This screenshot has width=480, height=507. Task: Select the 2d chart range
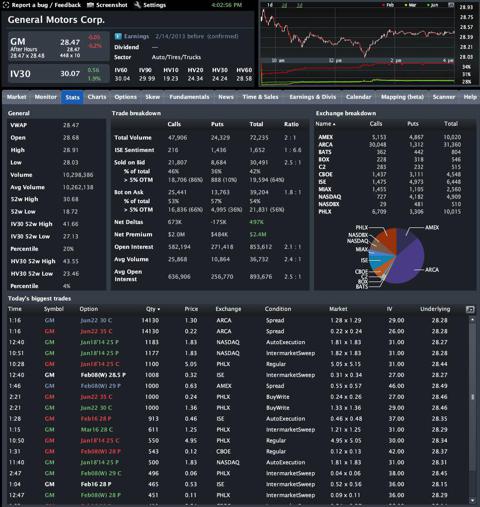[x=284, y=5]
